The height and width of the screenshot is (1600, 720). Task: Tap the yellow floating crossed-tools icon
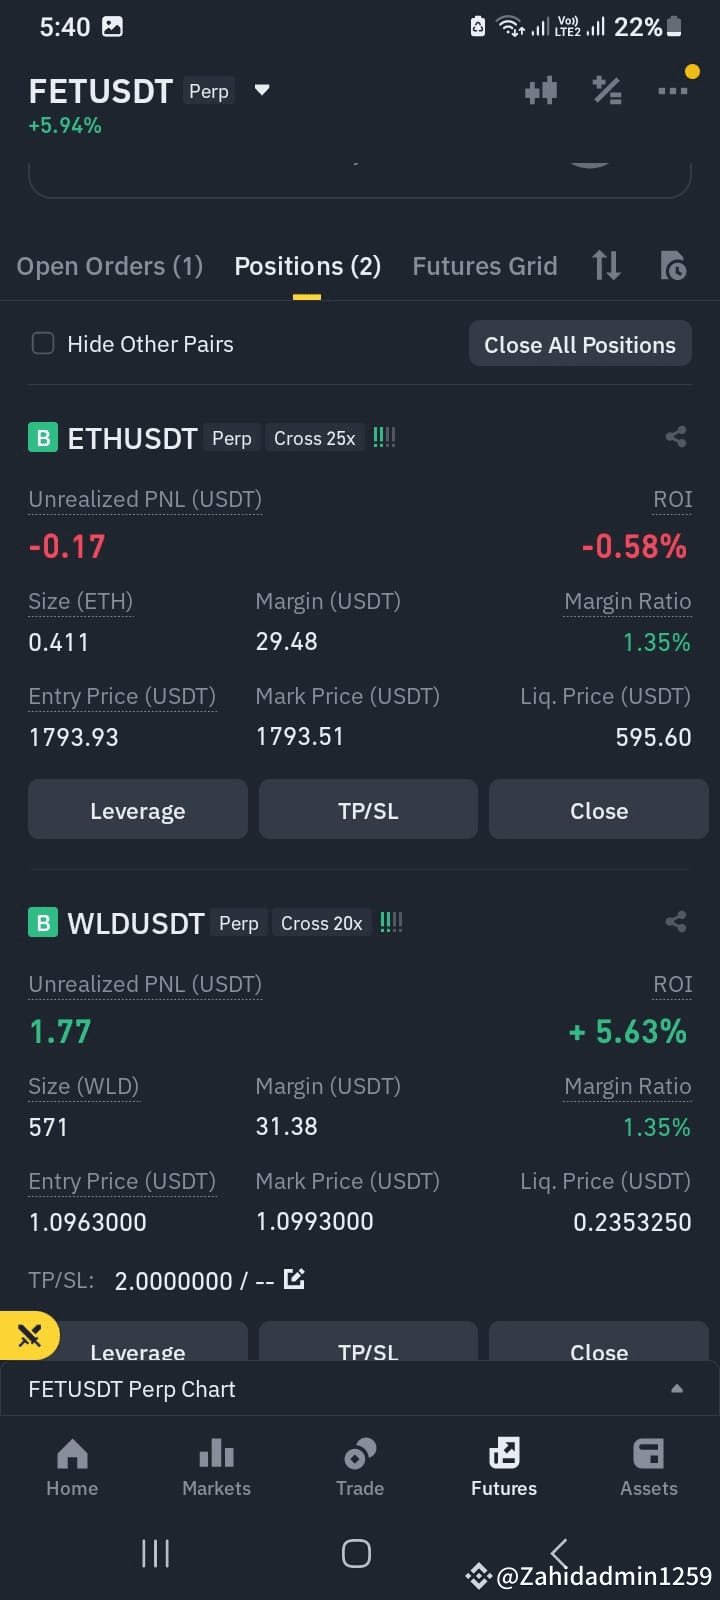(x=30, y=1335)
